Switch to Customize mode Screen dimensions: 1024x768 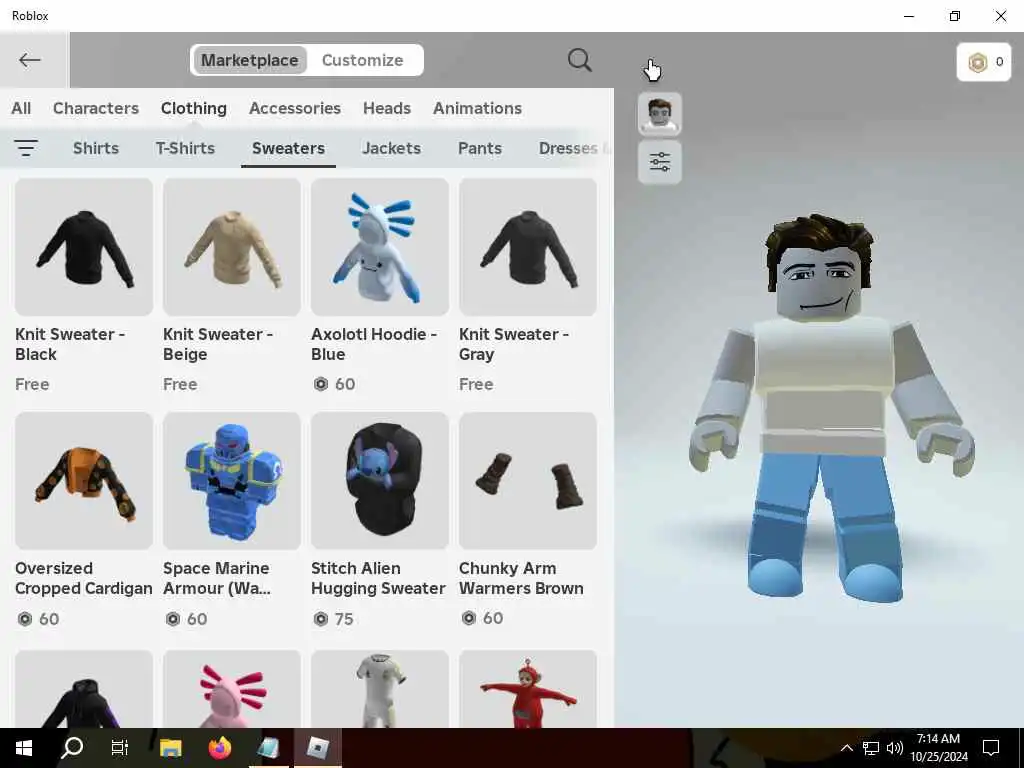coord(362,60)
